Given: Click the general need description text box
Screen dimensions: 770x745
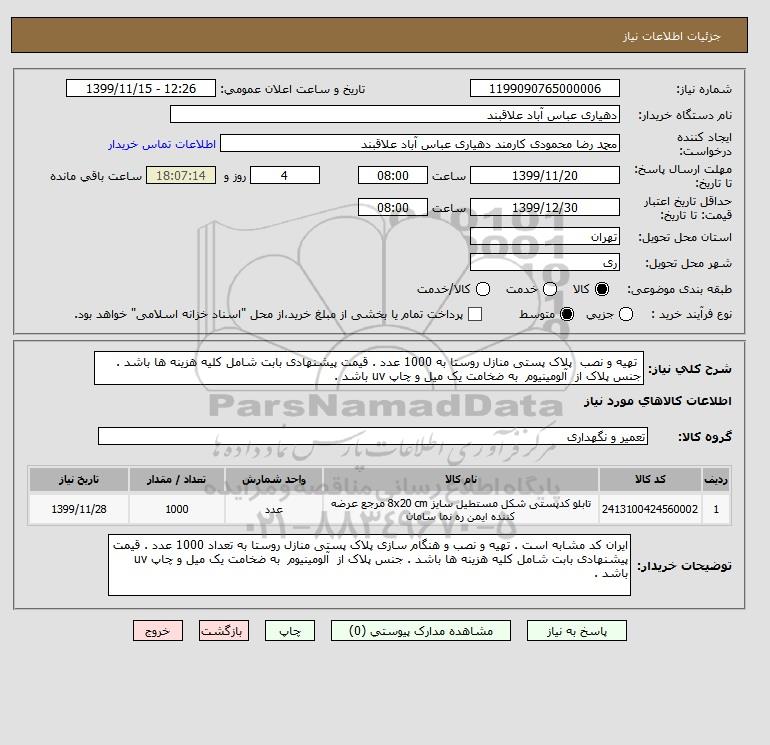Looking at the screenshot, I should [x=369, y=368].
